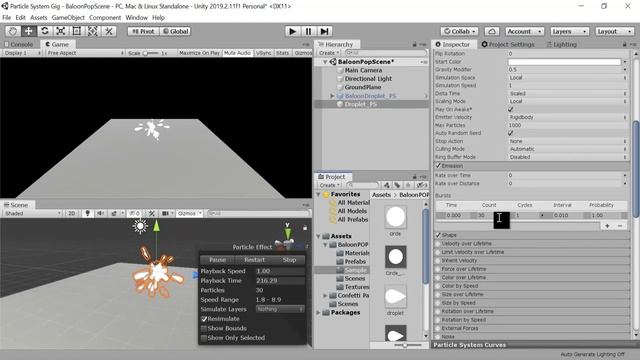Image resolution: width=640 pixels, height=360 pixels.
Task: Select the Rect Transform tool
Action: click(76, 31)
